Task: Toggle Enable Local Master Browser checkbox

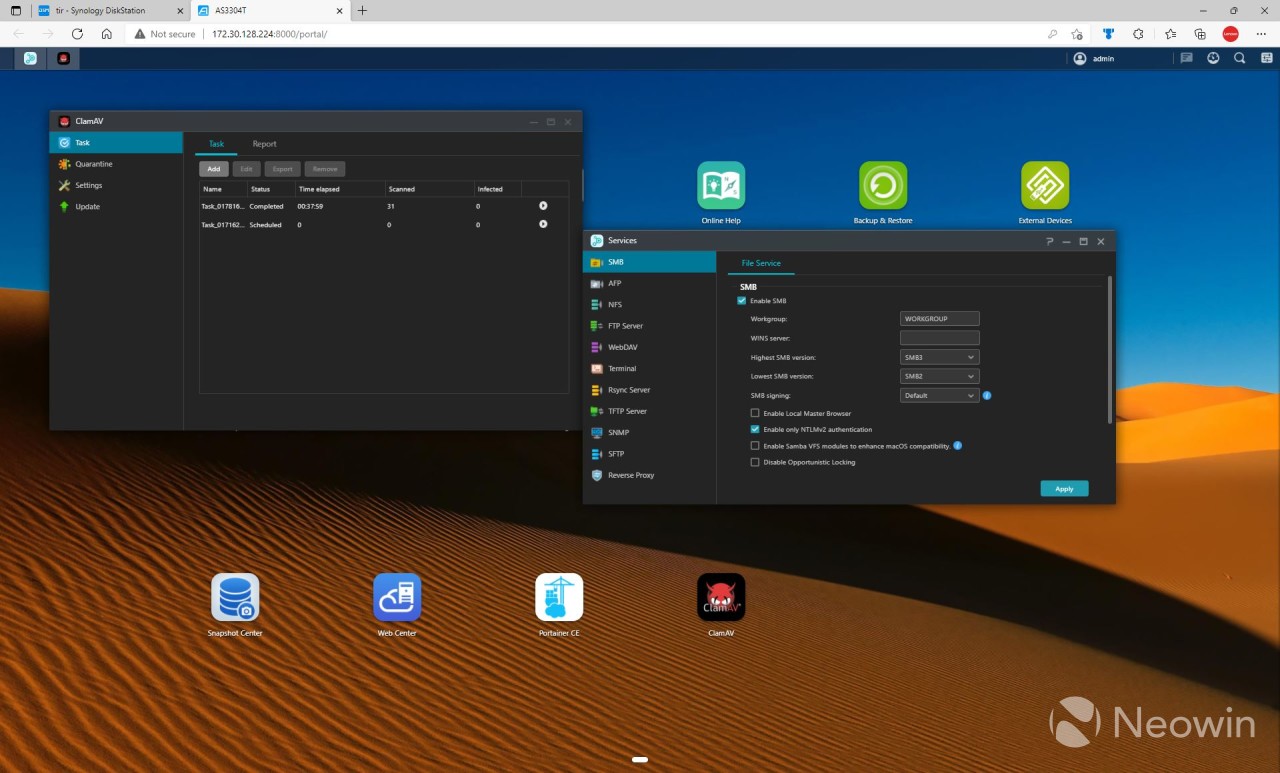Action: [755, 413]
